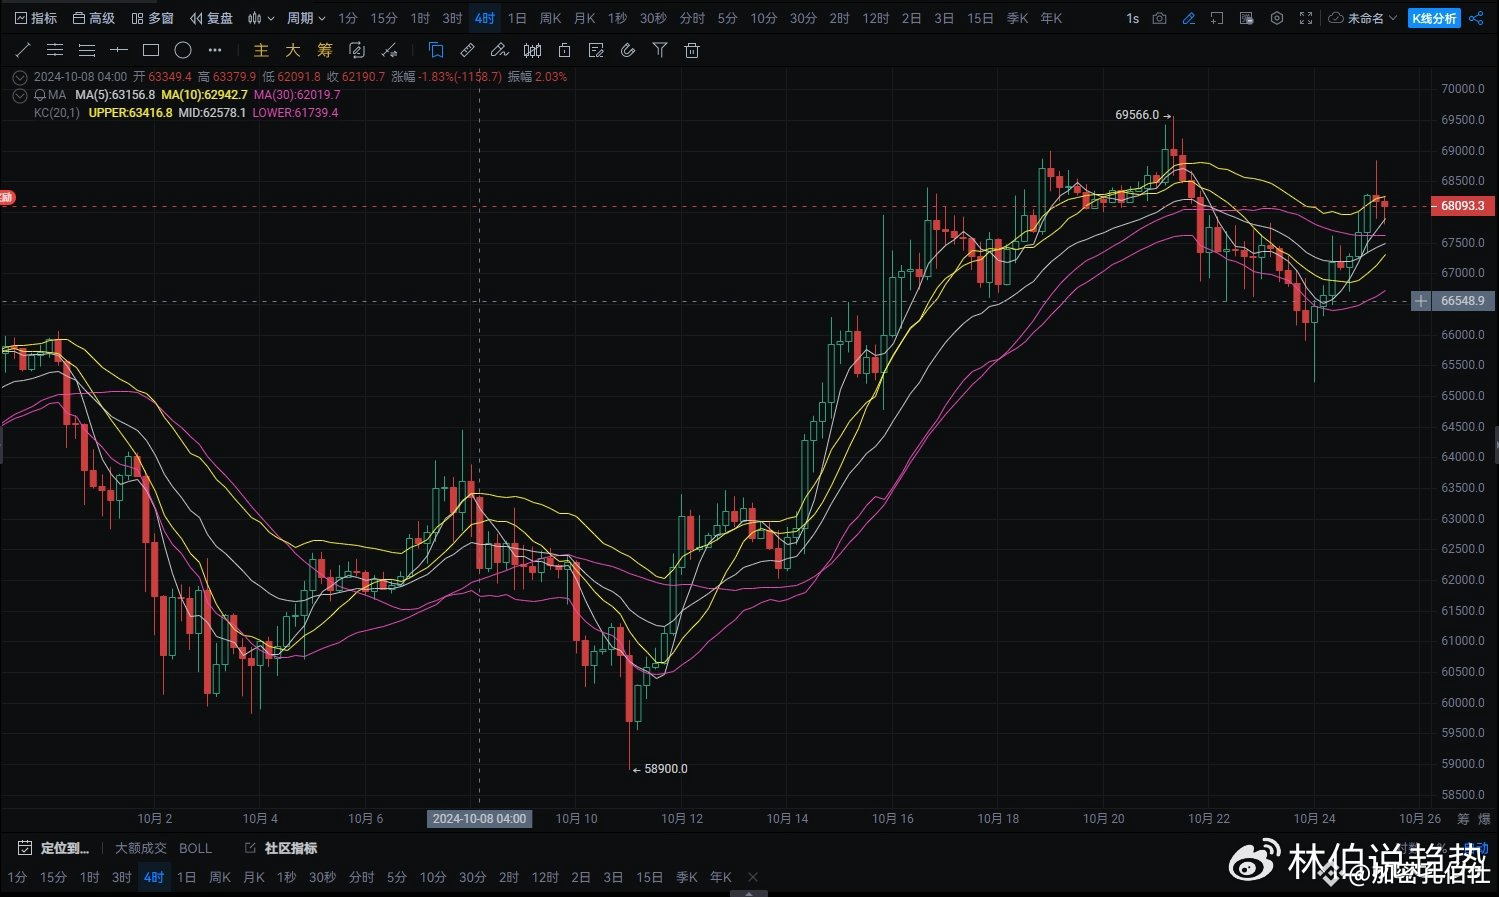
Task: Open the 周期 period dropdown
Action: coord(306,18)
